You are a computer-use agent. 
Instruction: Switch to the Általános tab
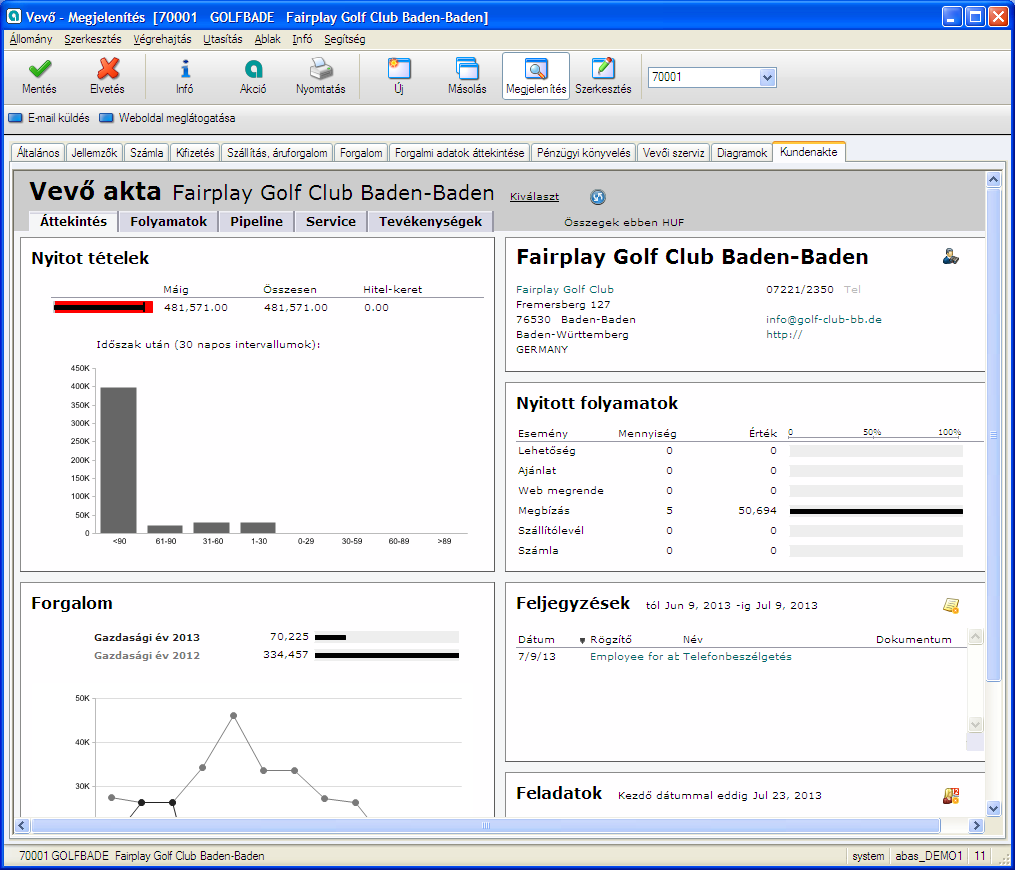pos(38,153)
